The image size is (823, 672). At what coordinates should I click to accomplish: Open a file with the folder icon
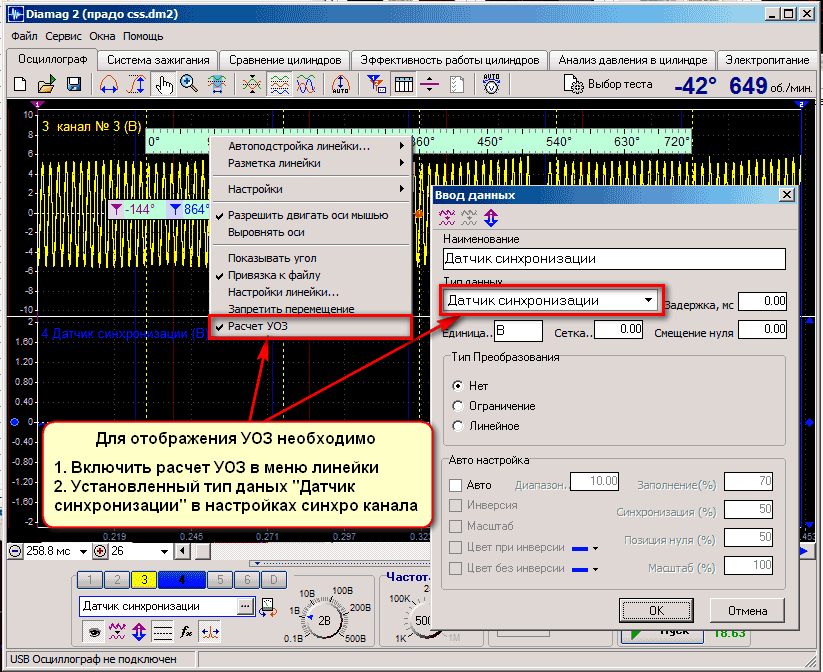pos(47,84)
